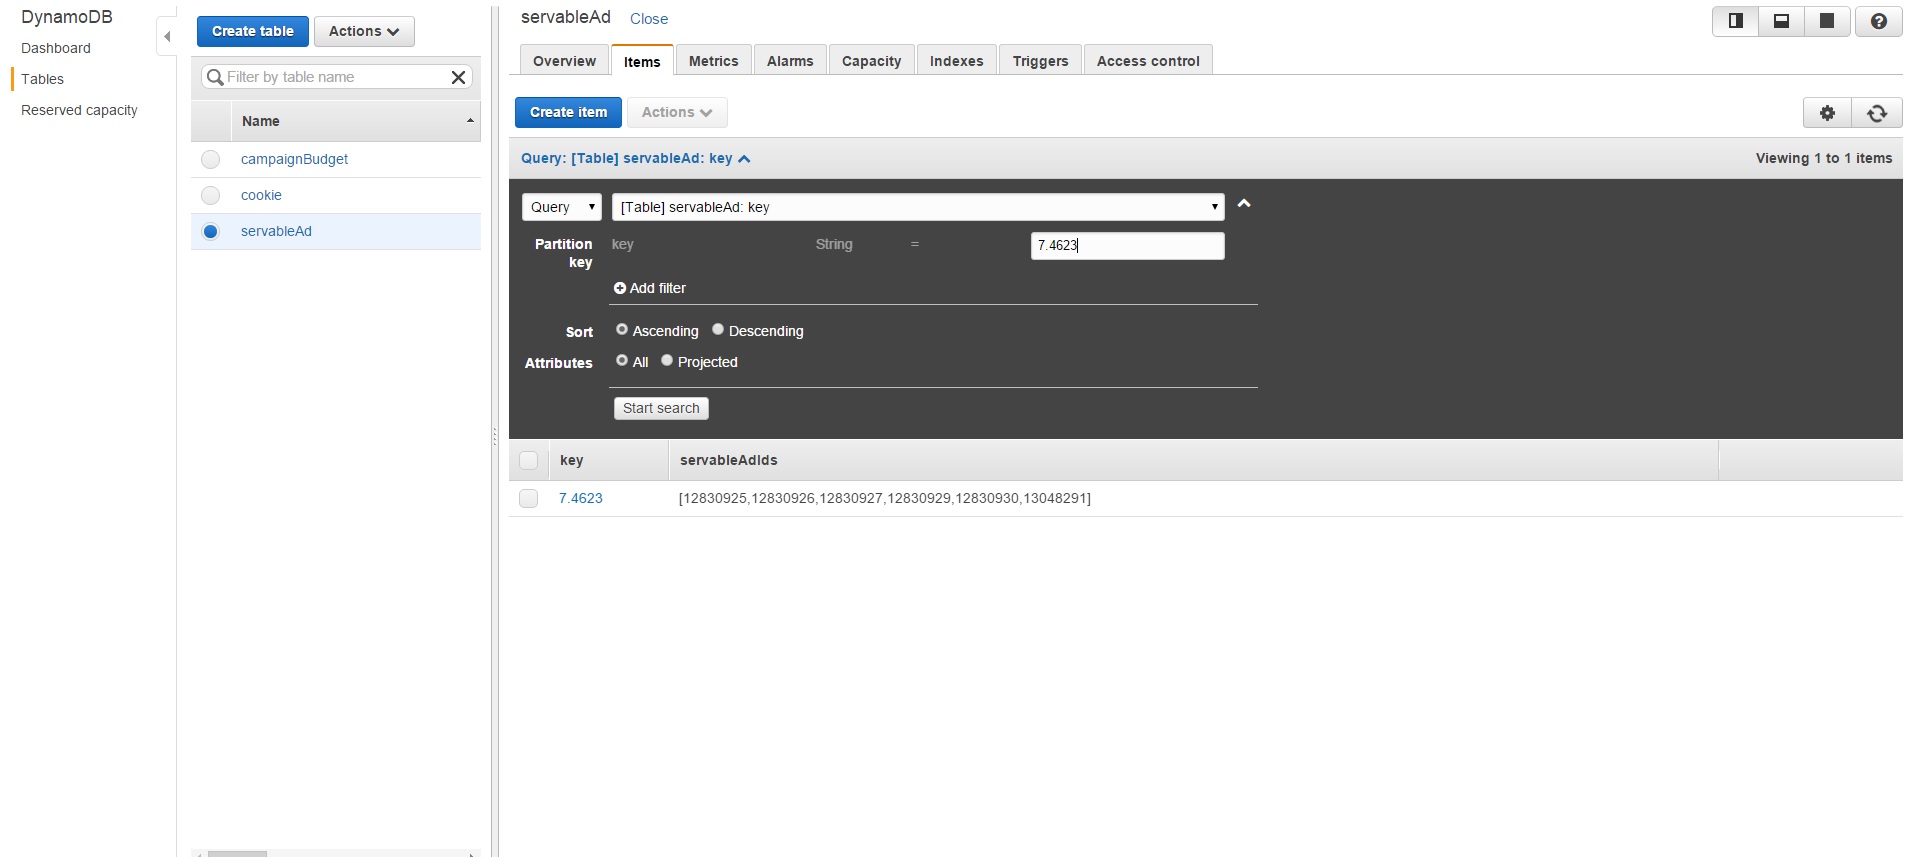
Task: Click Start search button
Action: [661, 408]
